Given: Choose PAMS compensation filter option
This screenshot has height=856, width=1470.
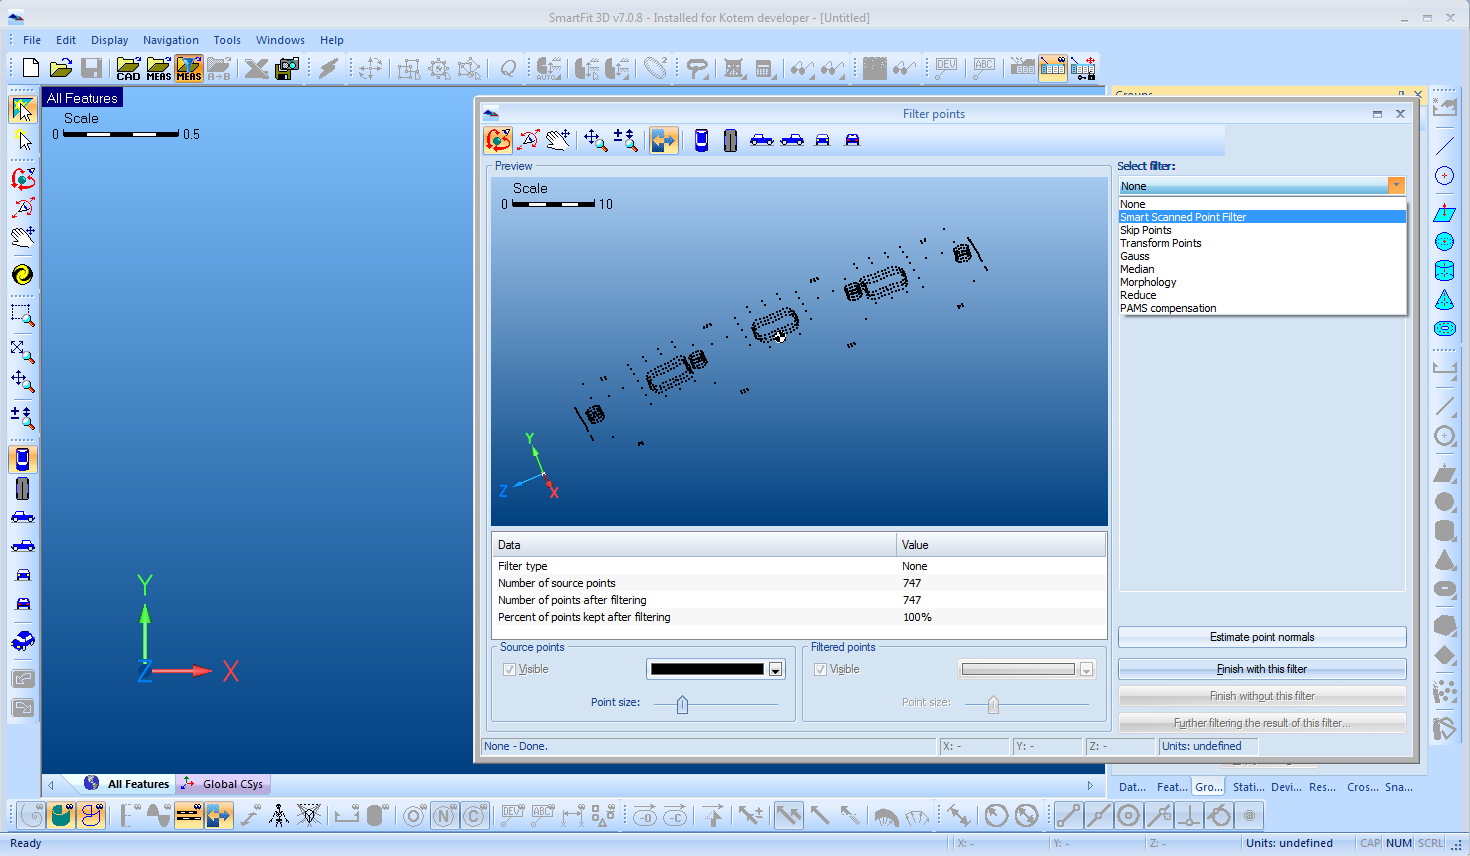Looking at the screenshot, I should (1262, 308).
